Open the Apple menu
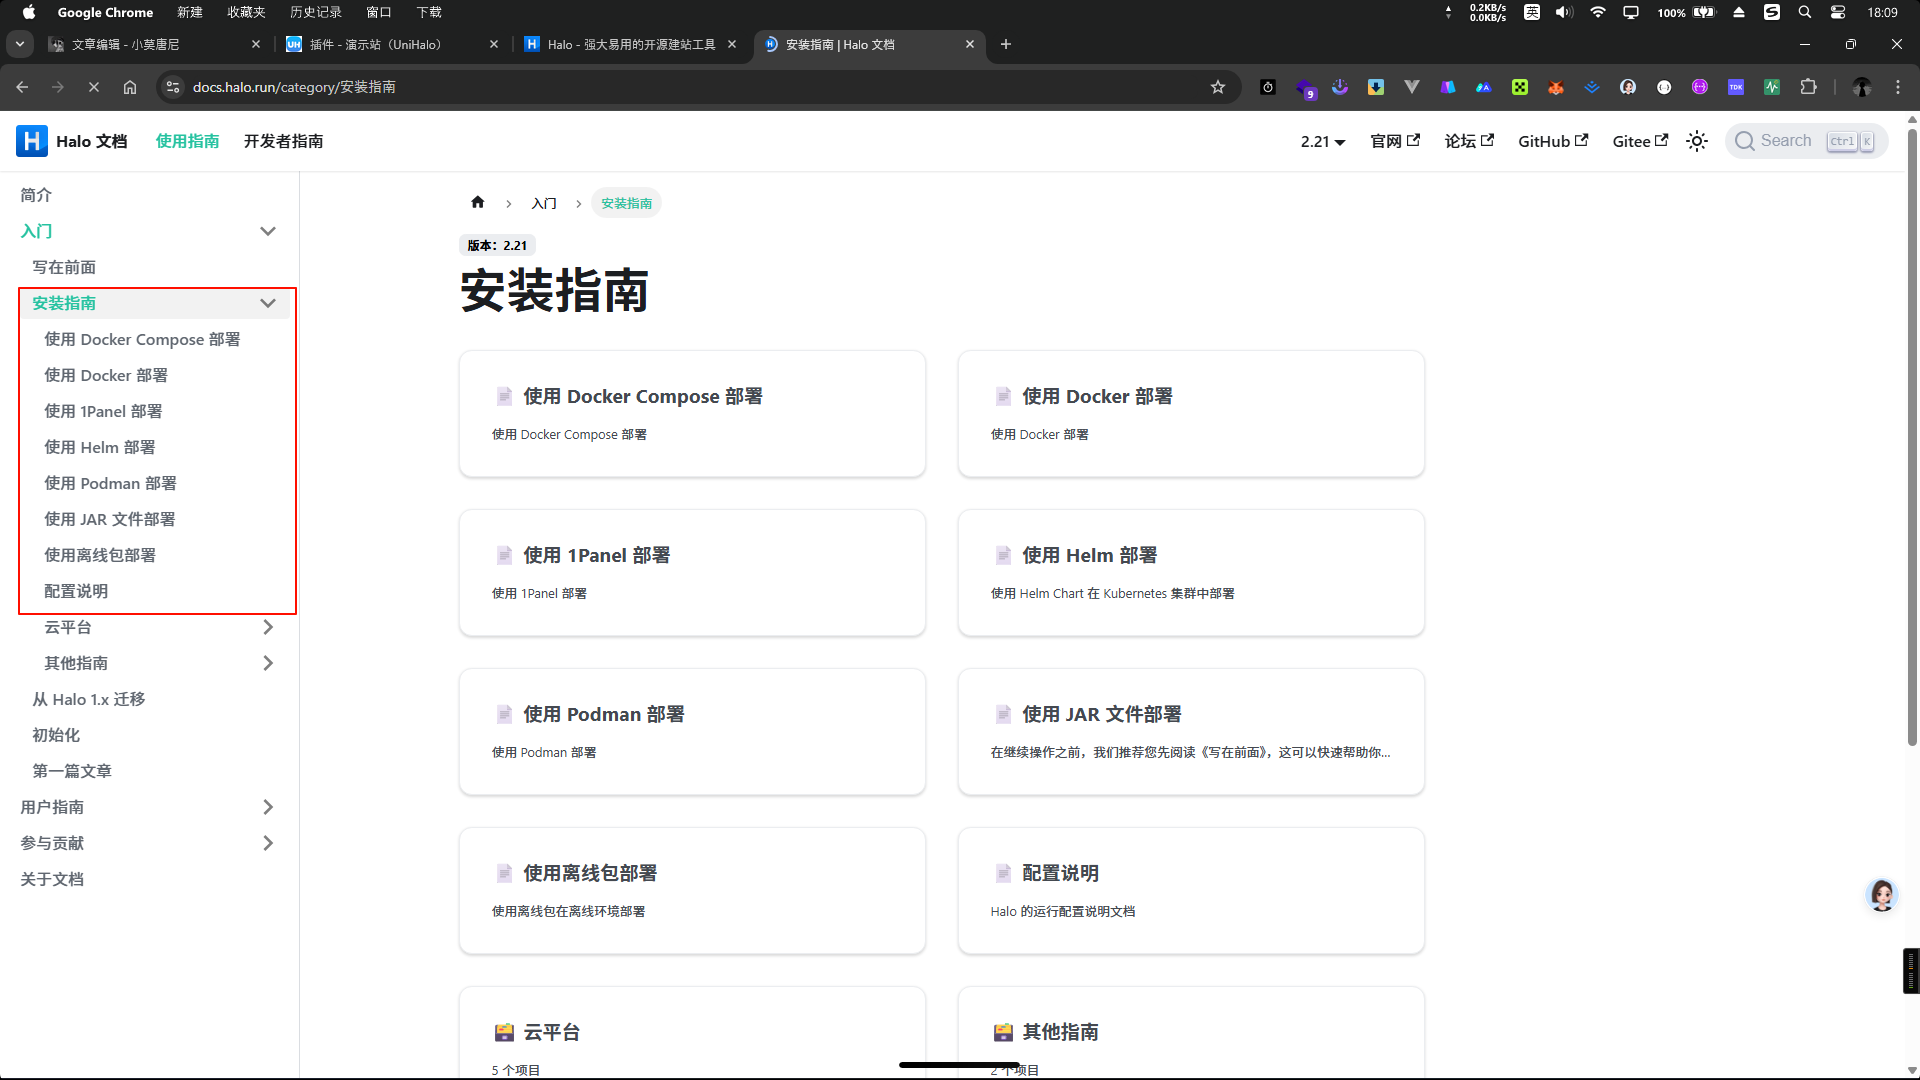Viewport: 1920px width, 1080px height. click(x=28, y=12)
